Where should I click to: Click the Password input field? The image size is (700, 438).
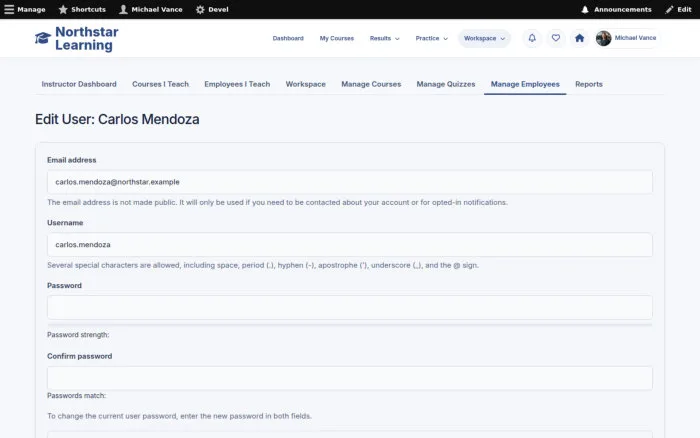tap(350, 307)
